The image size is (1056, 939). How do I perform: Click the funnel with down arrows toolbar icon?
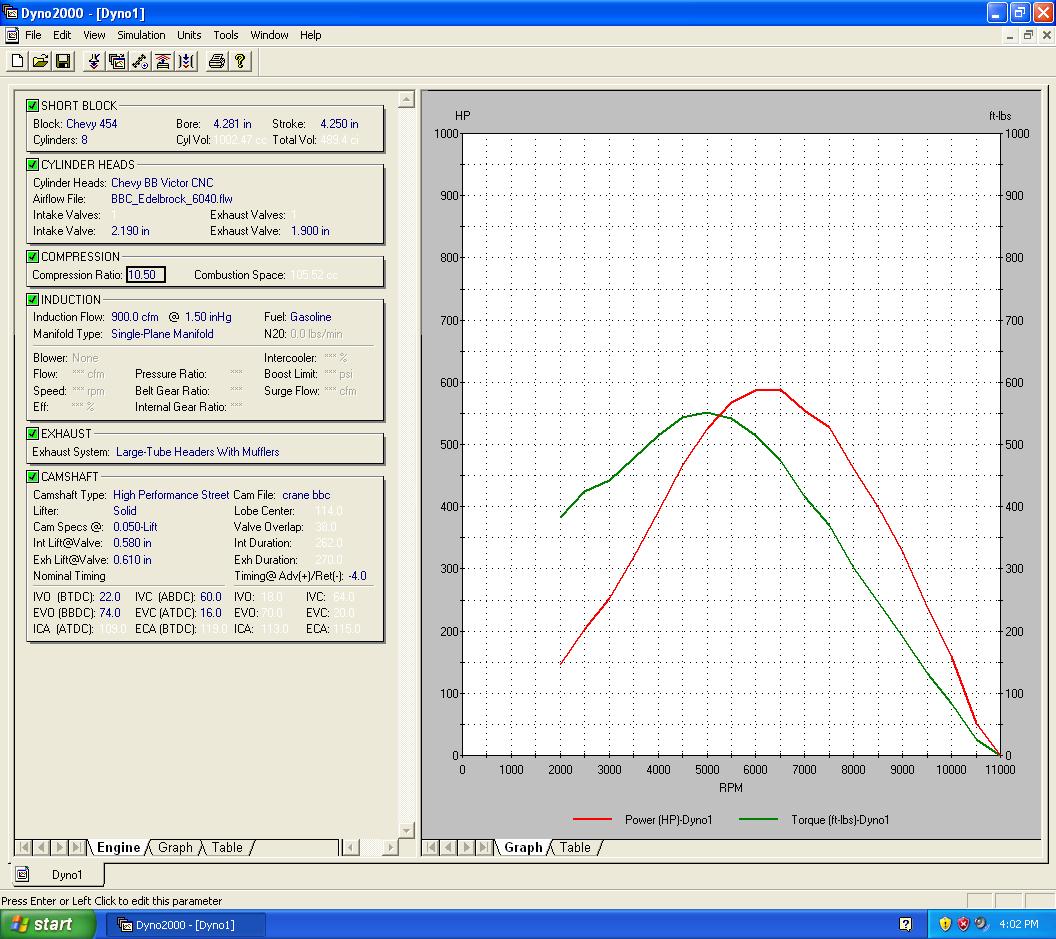(94, 61)
